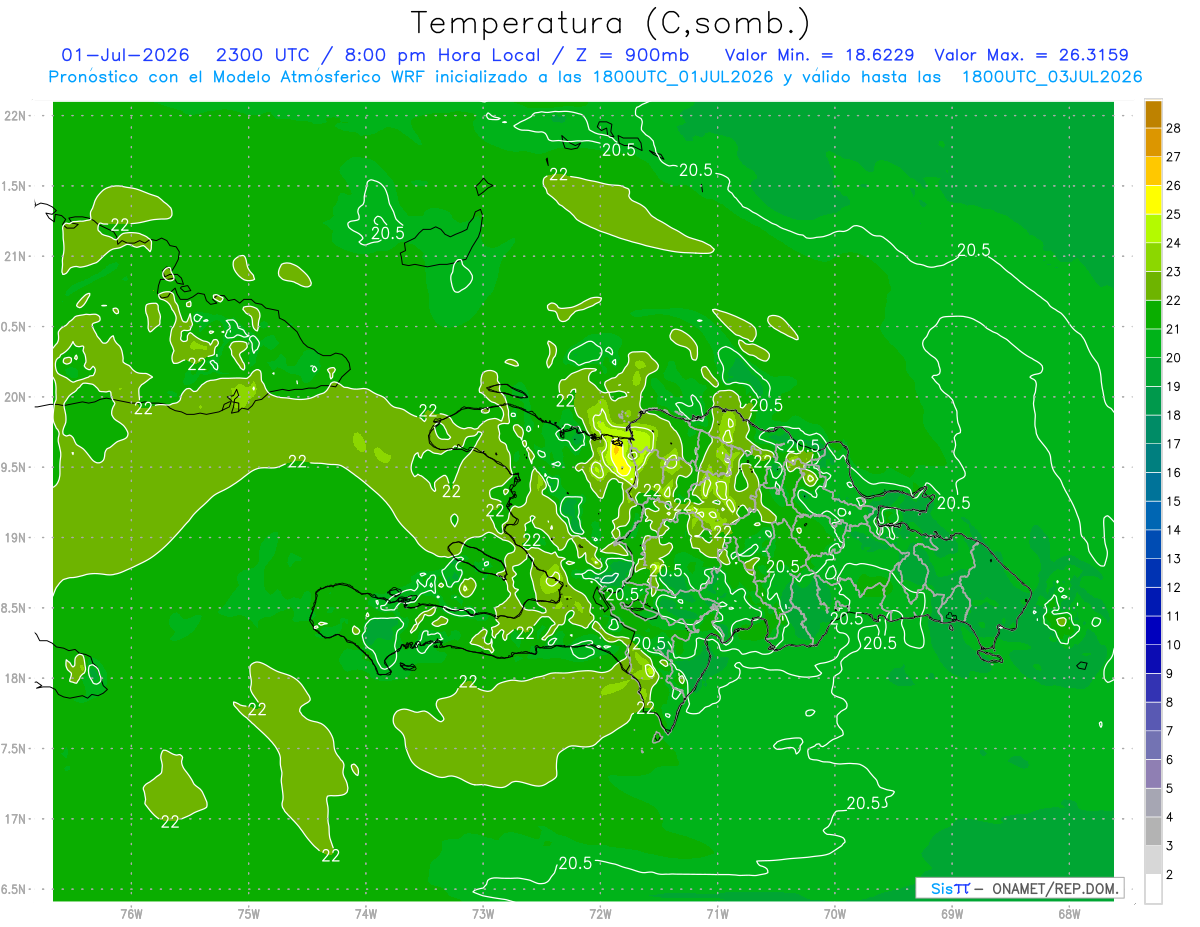Click the 76W longitude axis label
The height and width of the screenshot is (927, 1200).
(x=131, y=913)
